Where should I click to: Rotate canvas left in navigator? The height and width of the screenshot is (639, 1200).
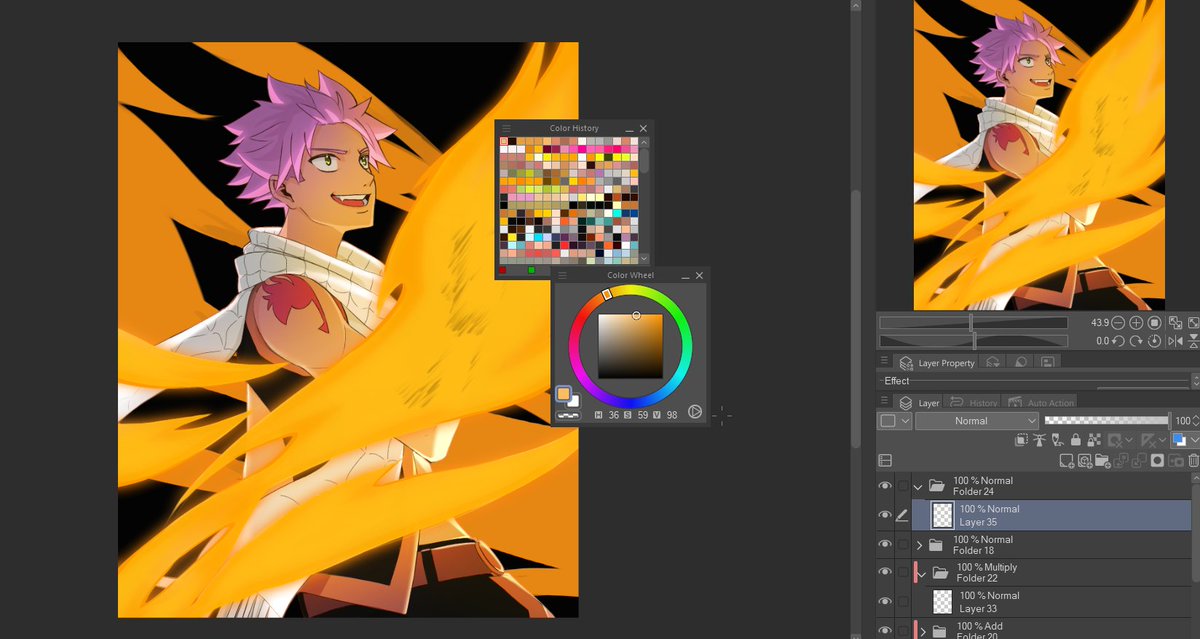[1118, 341]
